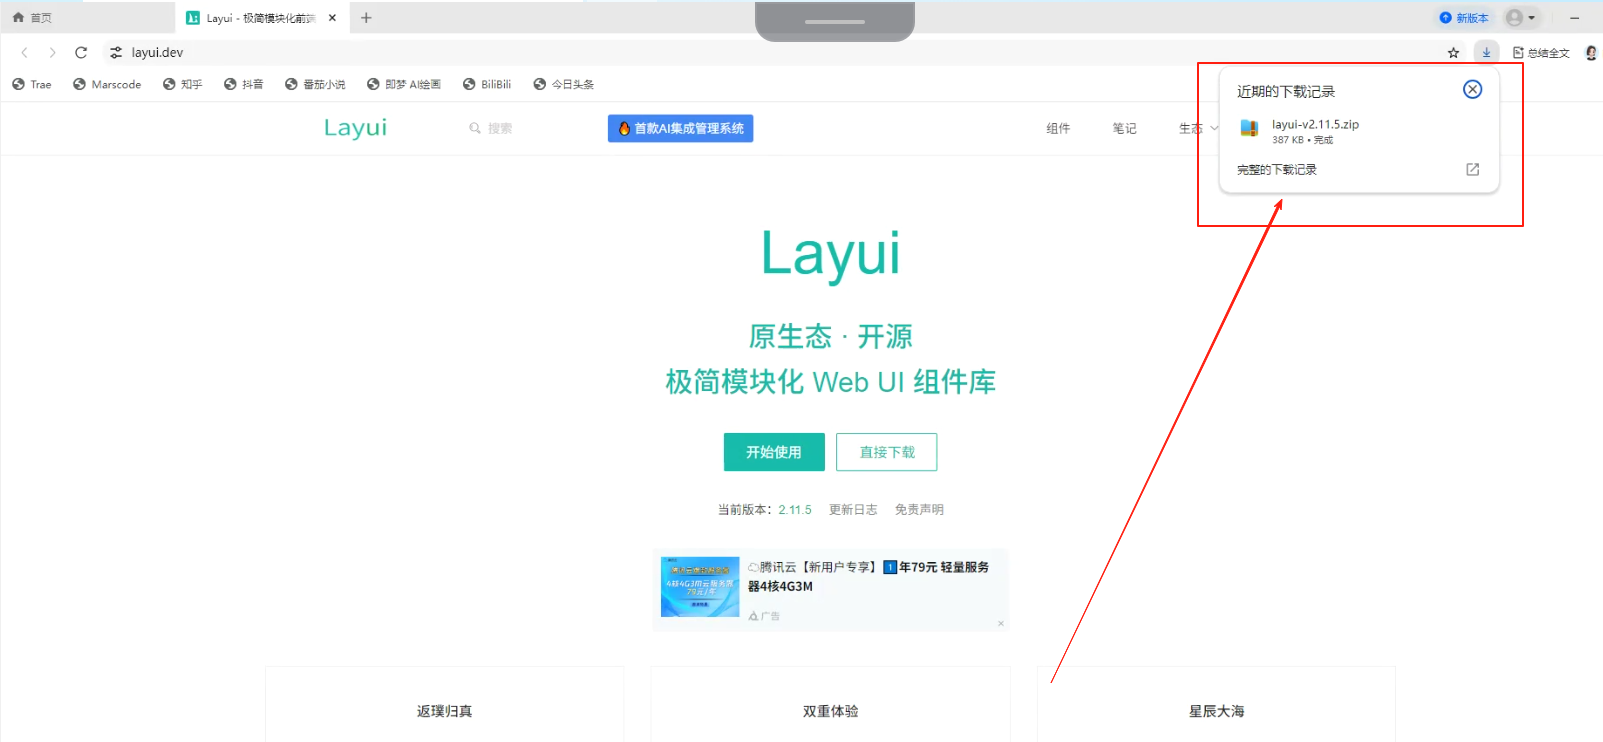Open the downloads toolbar icon
Screen dimensions: 1603x742
click(x=1486, y=52)
